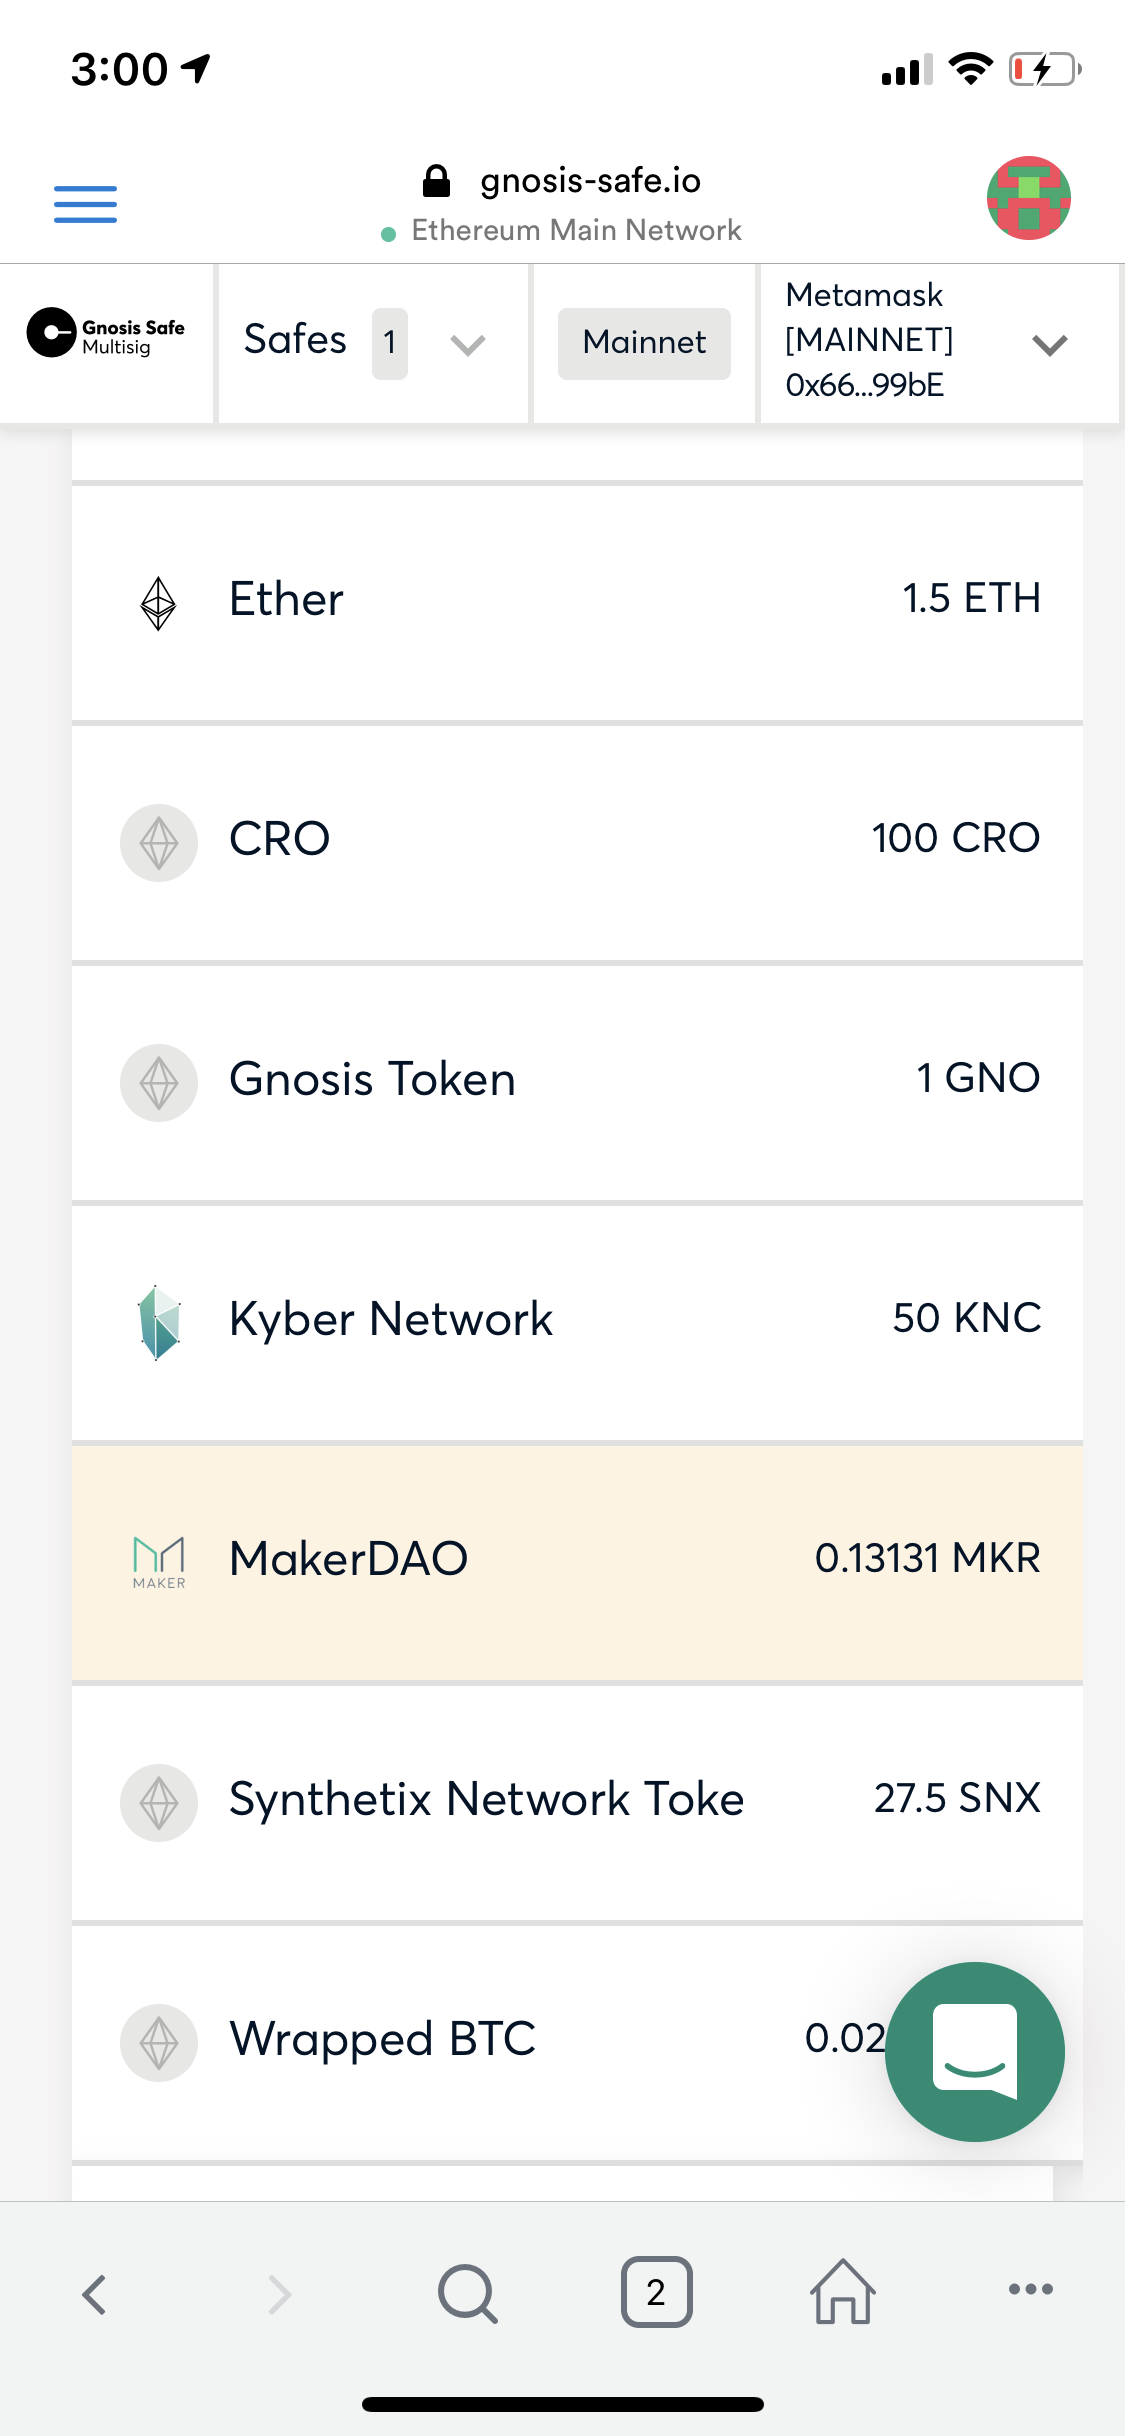1125x2436 pixels.
Task: Open the Gnosis Token row
Action: 577,1083
